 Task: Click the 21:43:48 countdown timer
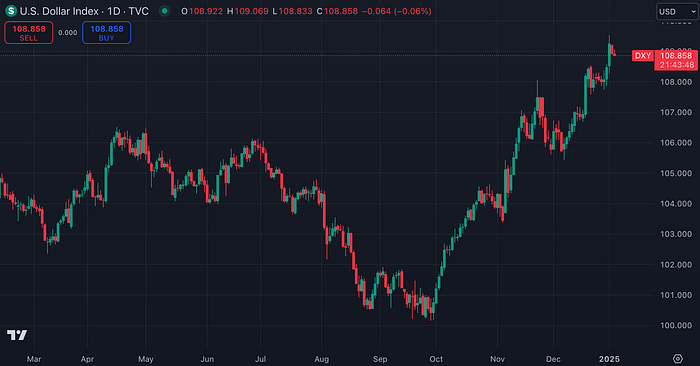677,65
